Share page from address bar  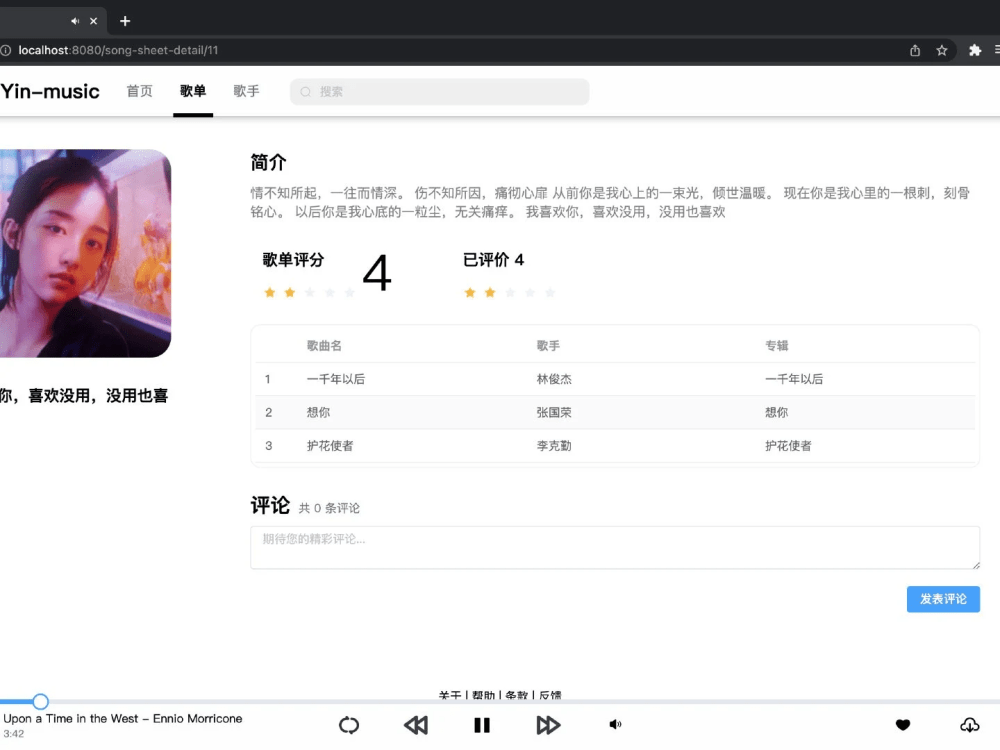[915, 50]
